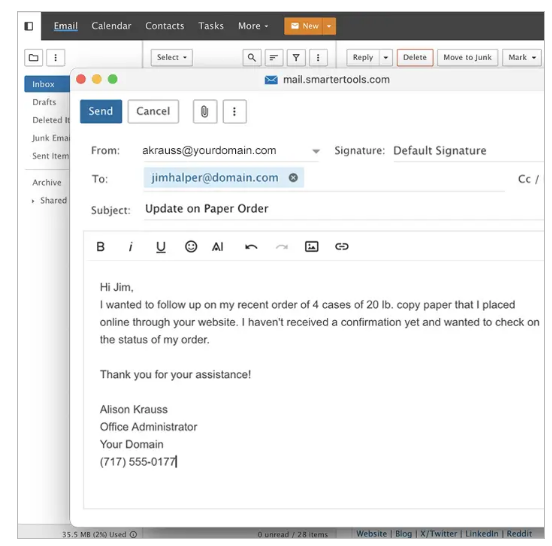
Task: Send the email with the Send button
Action: point(101,111)
